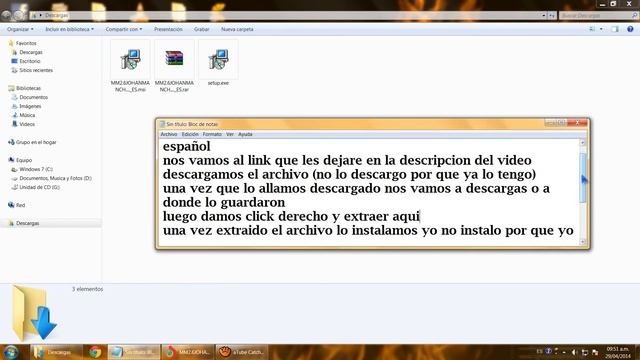This screenshot has height=360, width=640.
Task: Click the Explorer forward navigation button
Action: point(19,15)
